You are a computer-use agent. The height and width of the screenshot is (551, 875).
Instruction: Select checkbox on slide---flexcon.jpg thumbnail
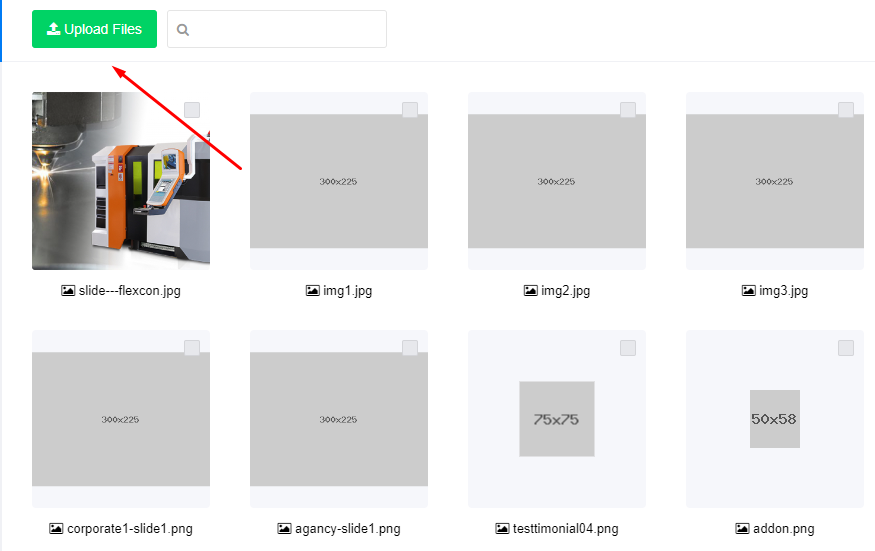192,110
